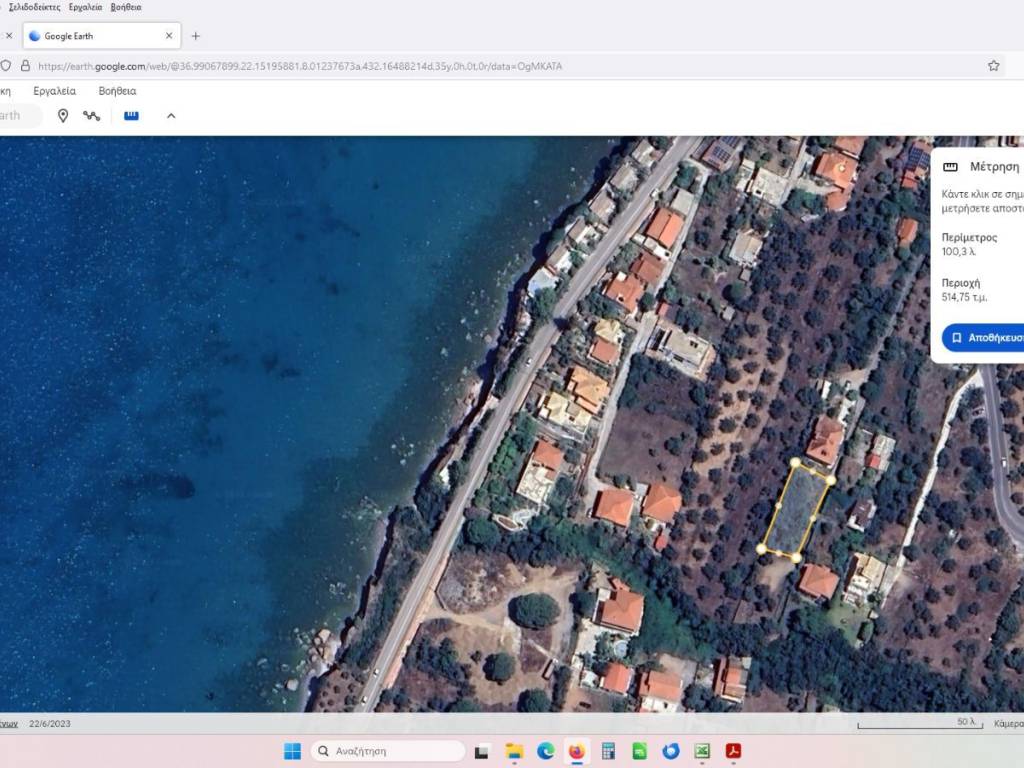This screenshot has width=1024, height=768.
Task: Open a new browser tab
Action: (x=195, y=36)
